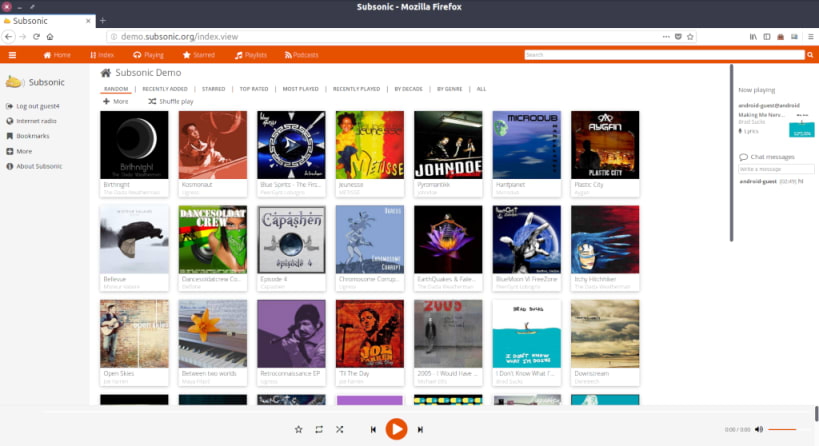
Task: Select the Most Played tab
Action: (x=300, y=89)
